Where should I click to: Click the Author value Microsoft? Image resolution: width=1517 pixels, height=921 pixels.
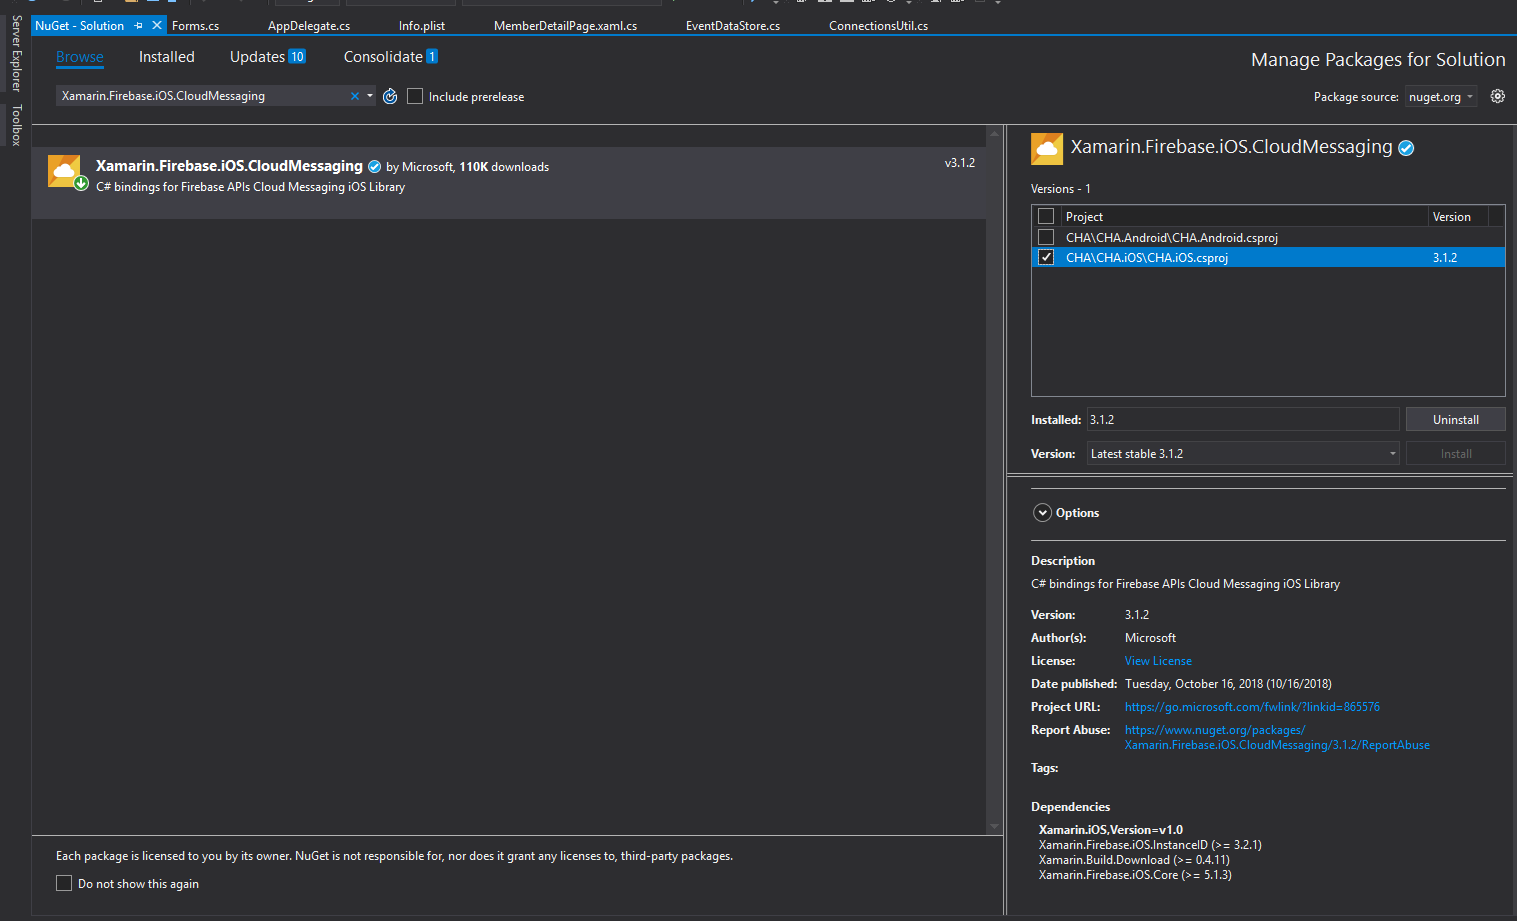[1150, 638]
